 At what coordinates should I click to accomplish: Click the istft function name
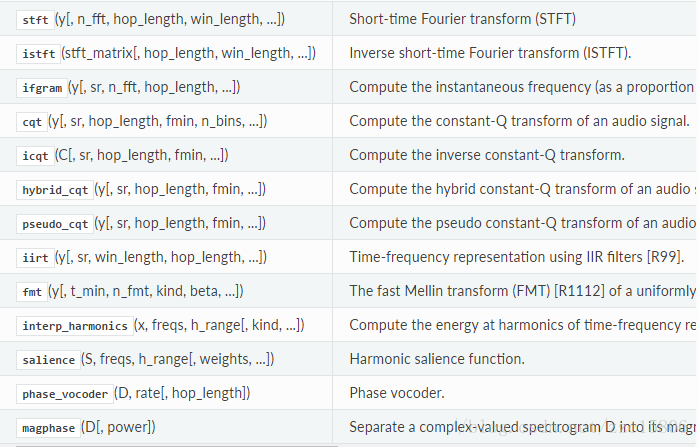(x=36, y=53)
